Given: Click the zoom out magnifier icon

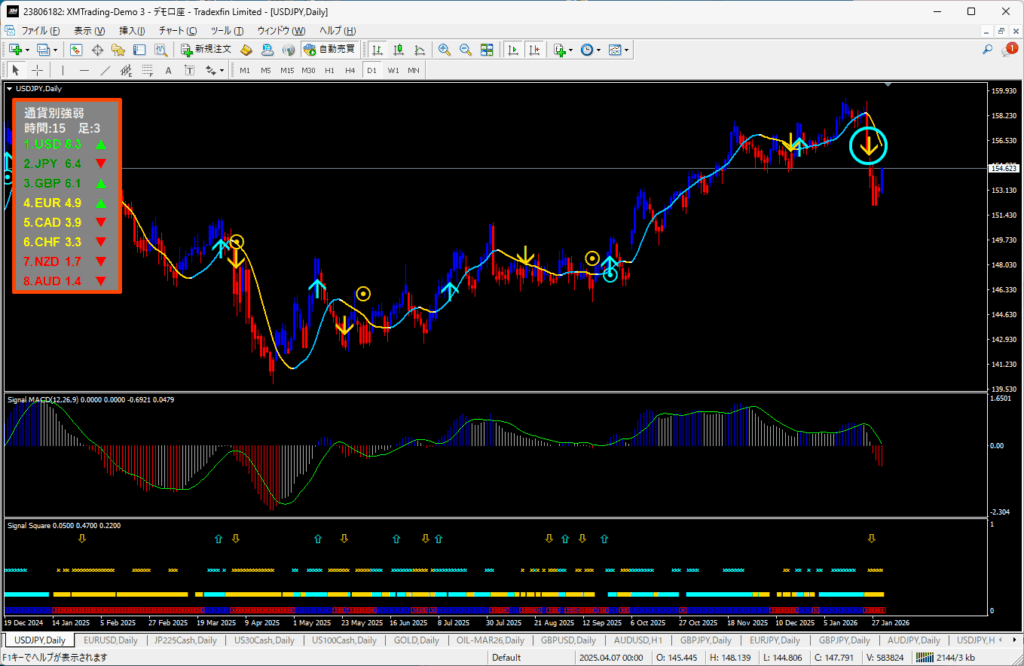Looking at the screenshot, I should [x=465, y=49].
